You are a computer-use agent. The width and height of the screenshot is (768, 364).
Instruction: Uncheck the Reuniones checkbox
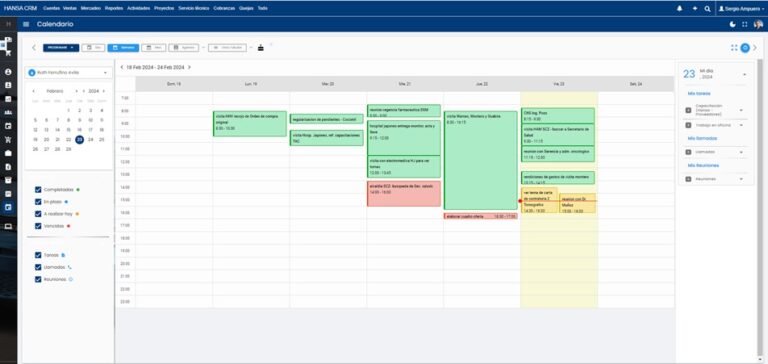tap(38, 279)
